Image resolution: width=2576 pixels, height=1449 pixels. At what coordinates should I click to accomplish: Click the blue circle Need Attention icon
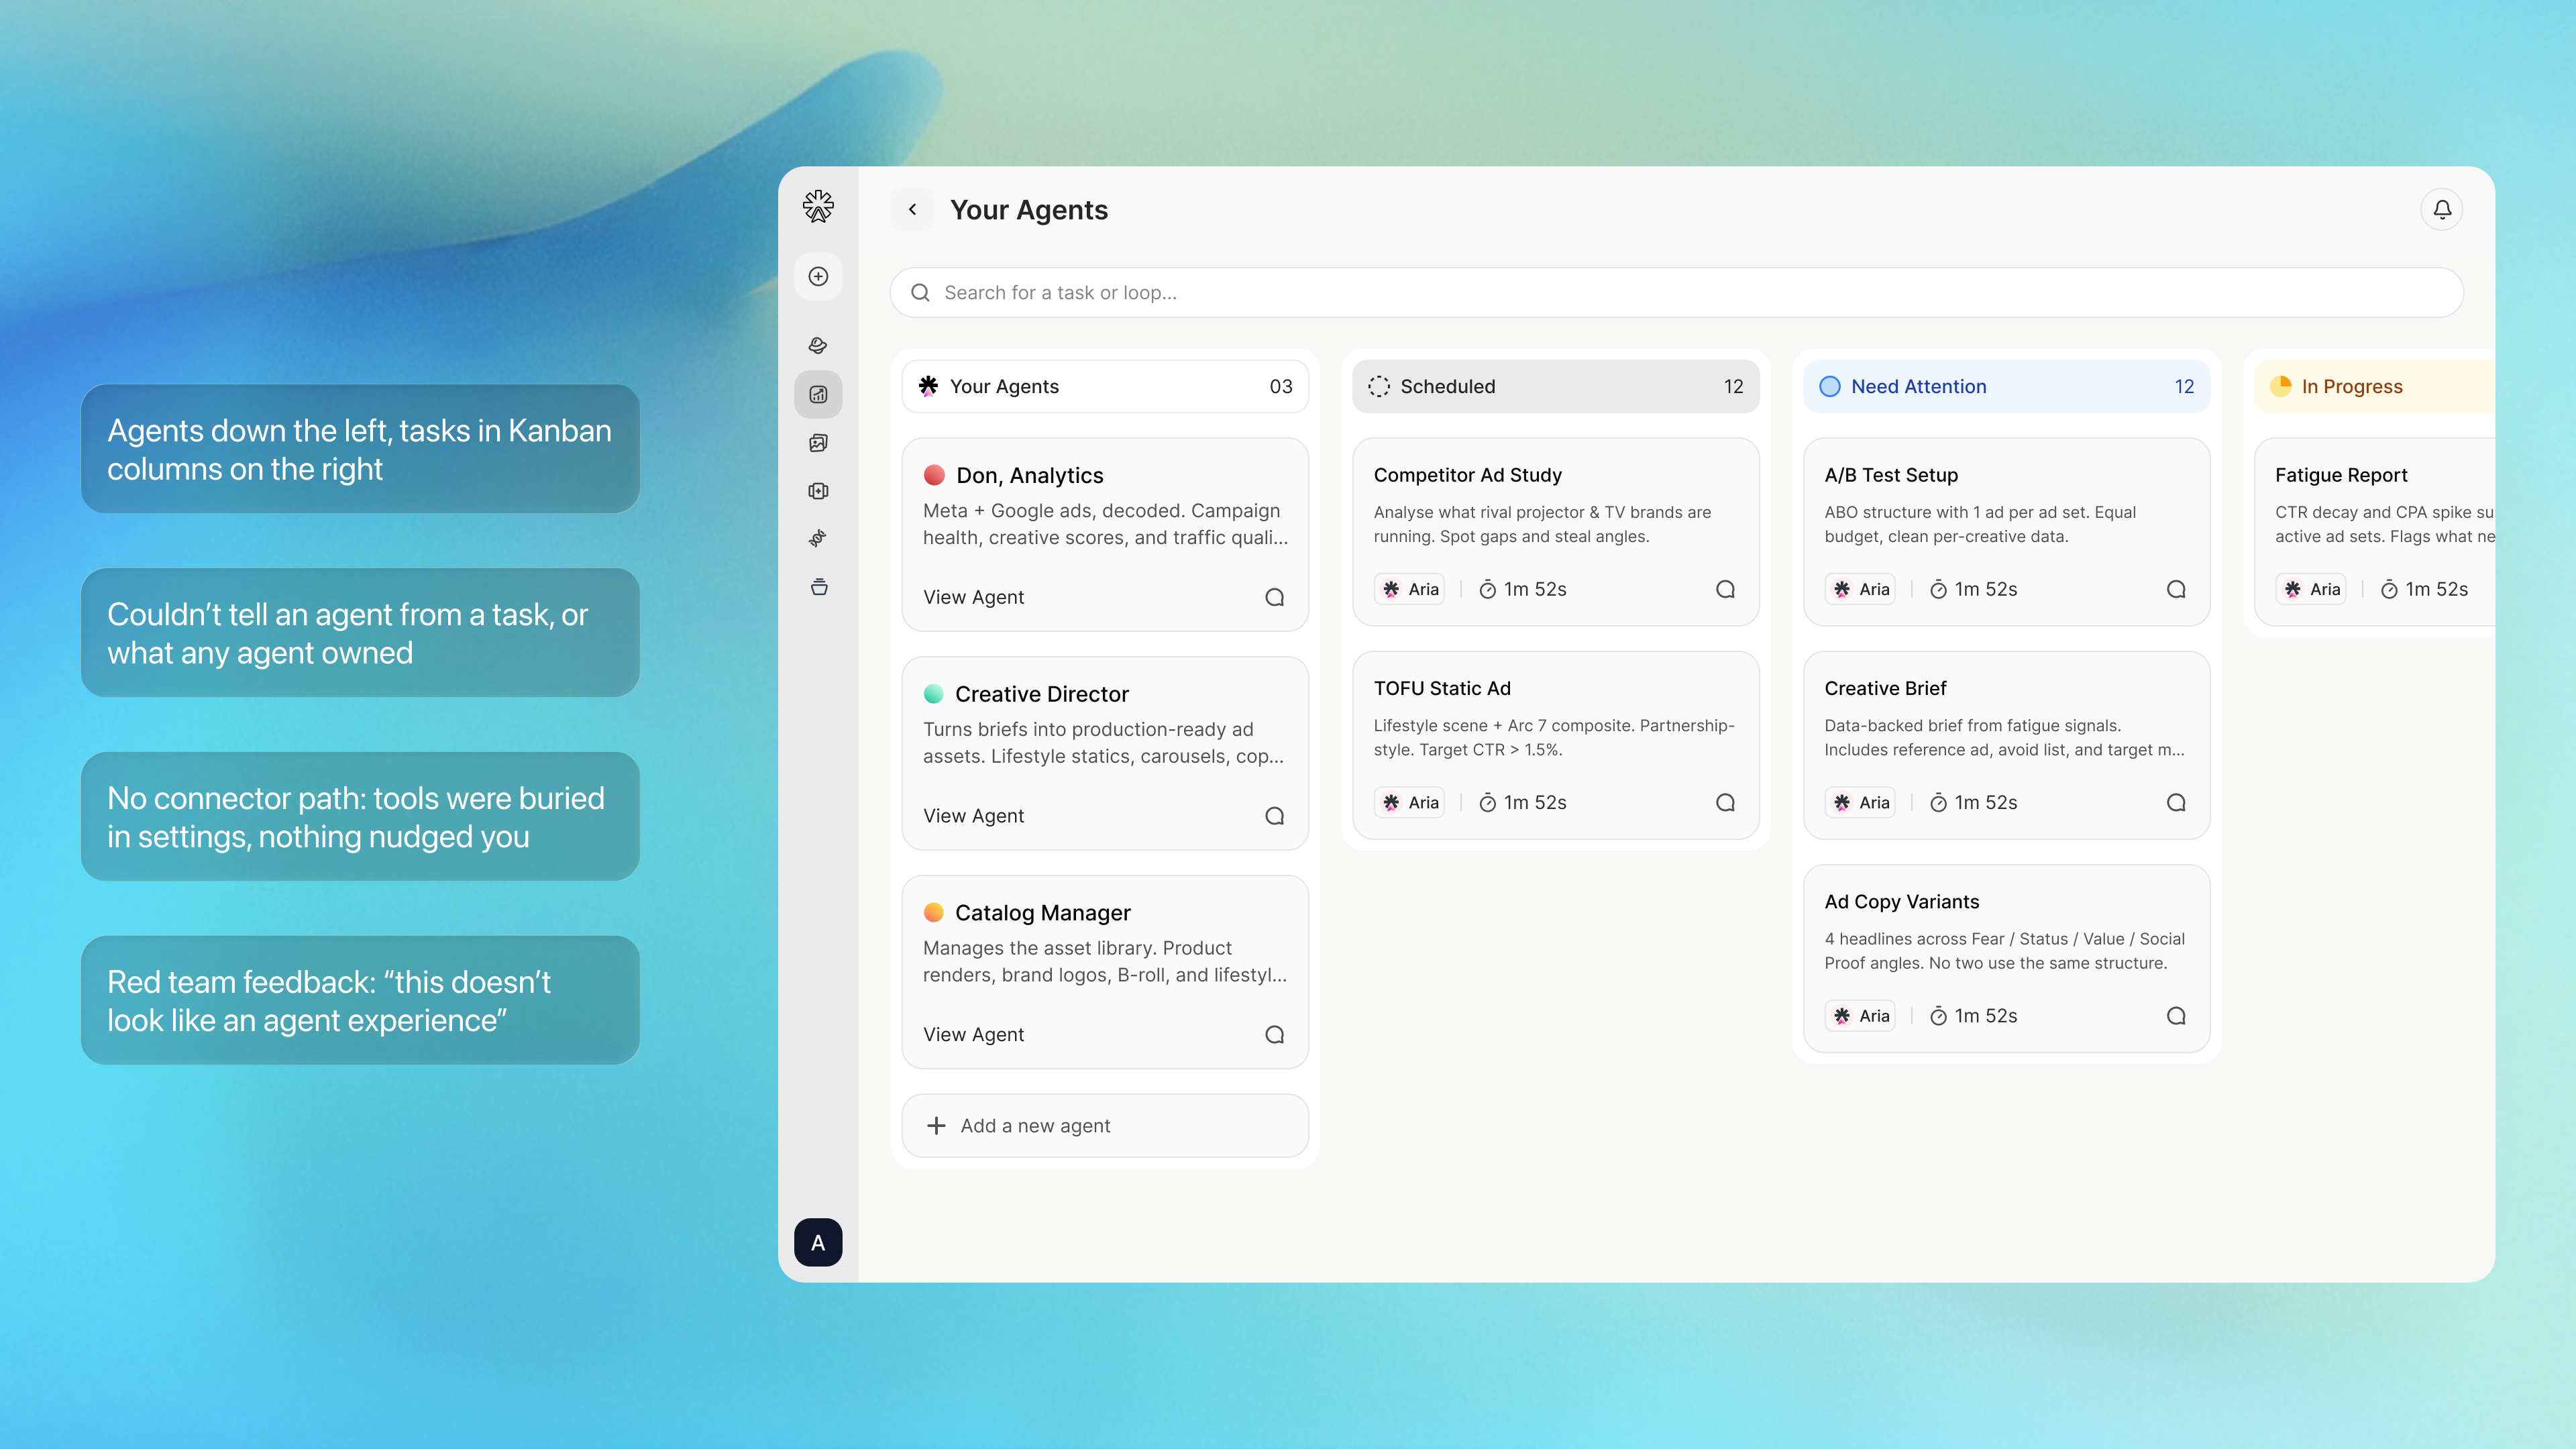[x=1830, y=386]
